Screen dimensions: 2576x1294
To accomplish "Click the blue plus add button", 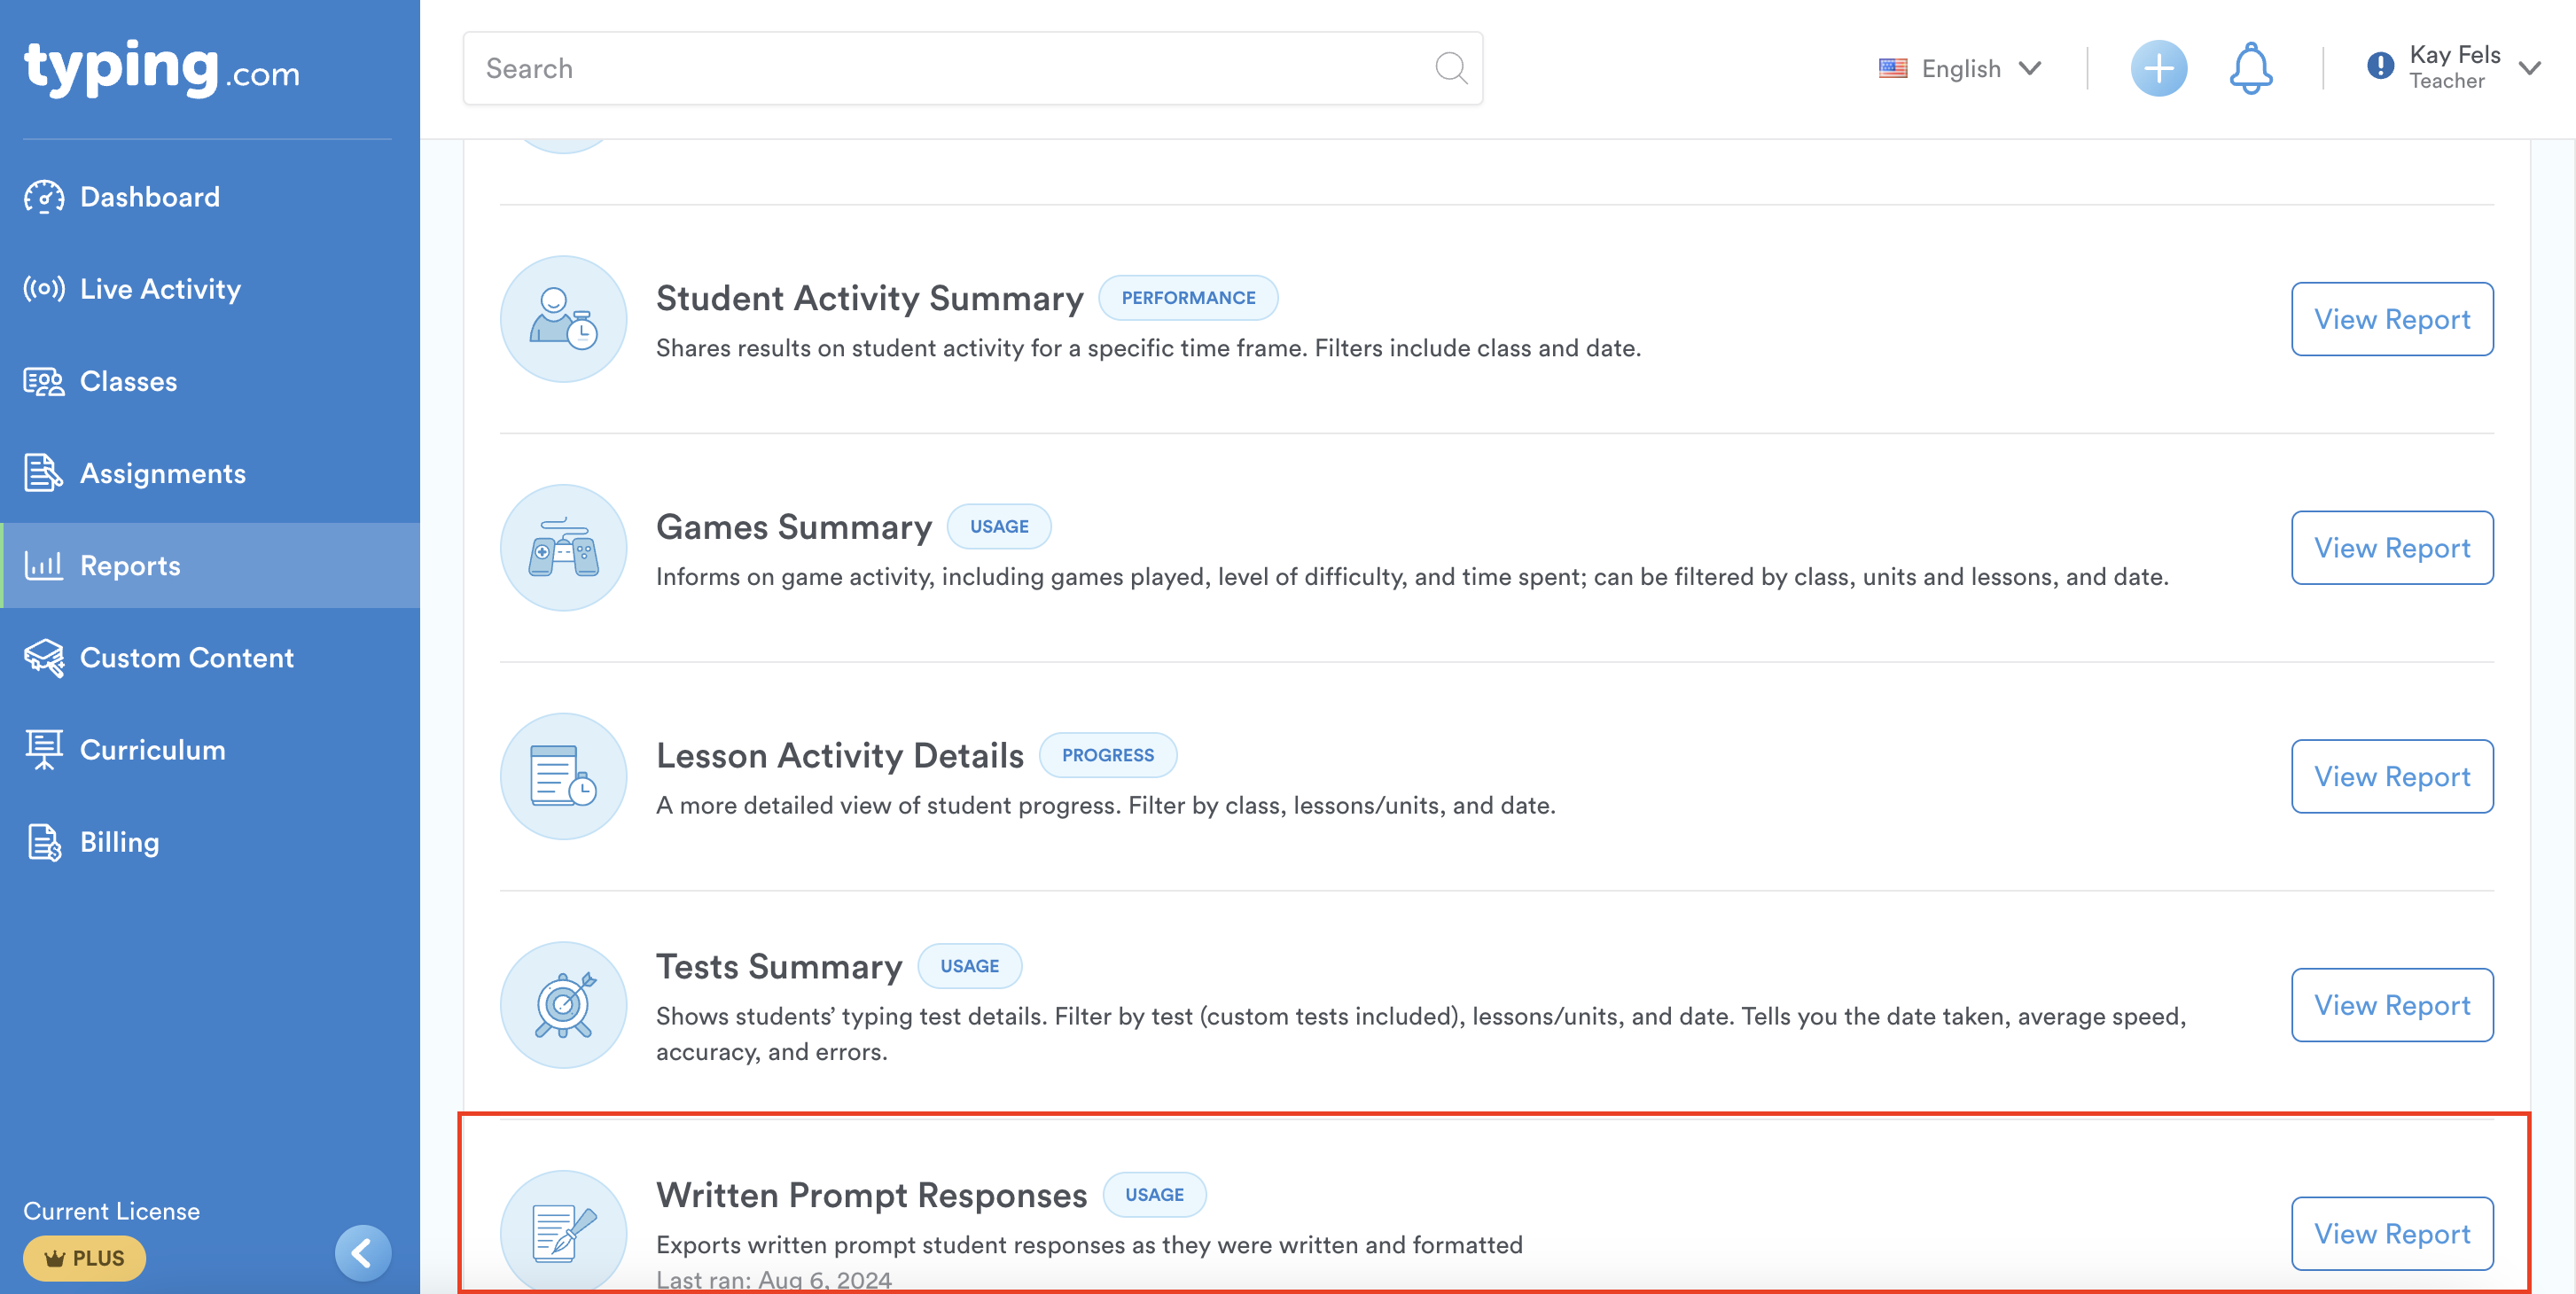I will 2158,68.
